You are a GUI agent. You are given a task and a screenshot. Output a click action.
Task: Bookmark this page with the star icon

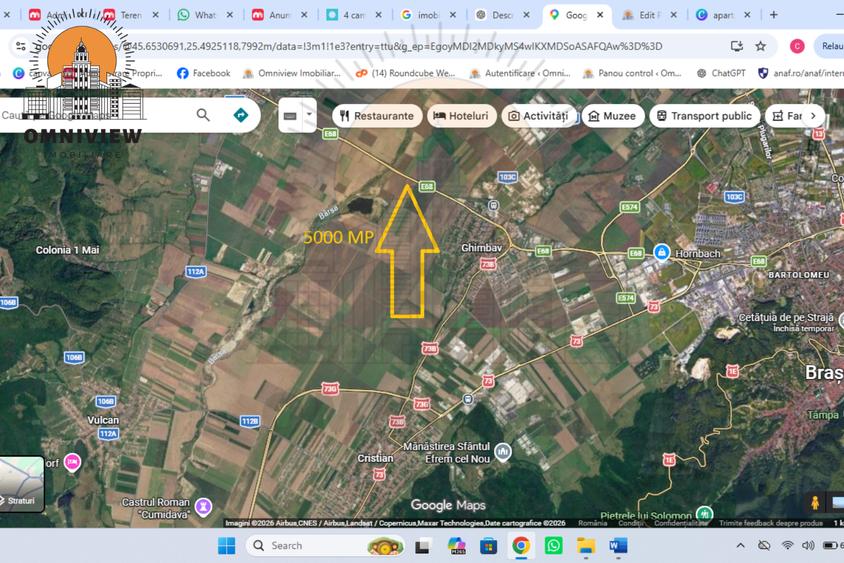[761, 46]
